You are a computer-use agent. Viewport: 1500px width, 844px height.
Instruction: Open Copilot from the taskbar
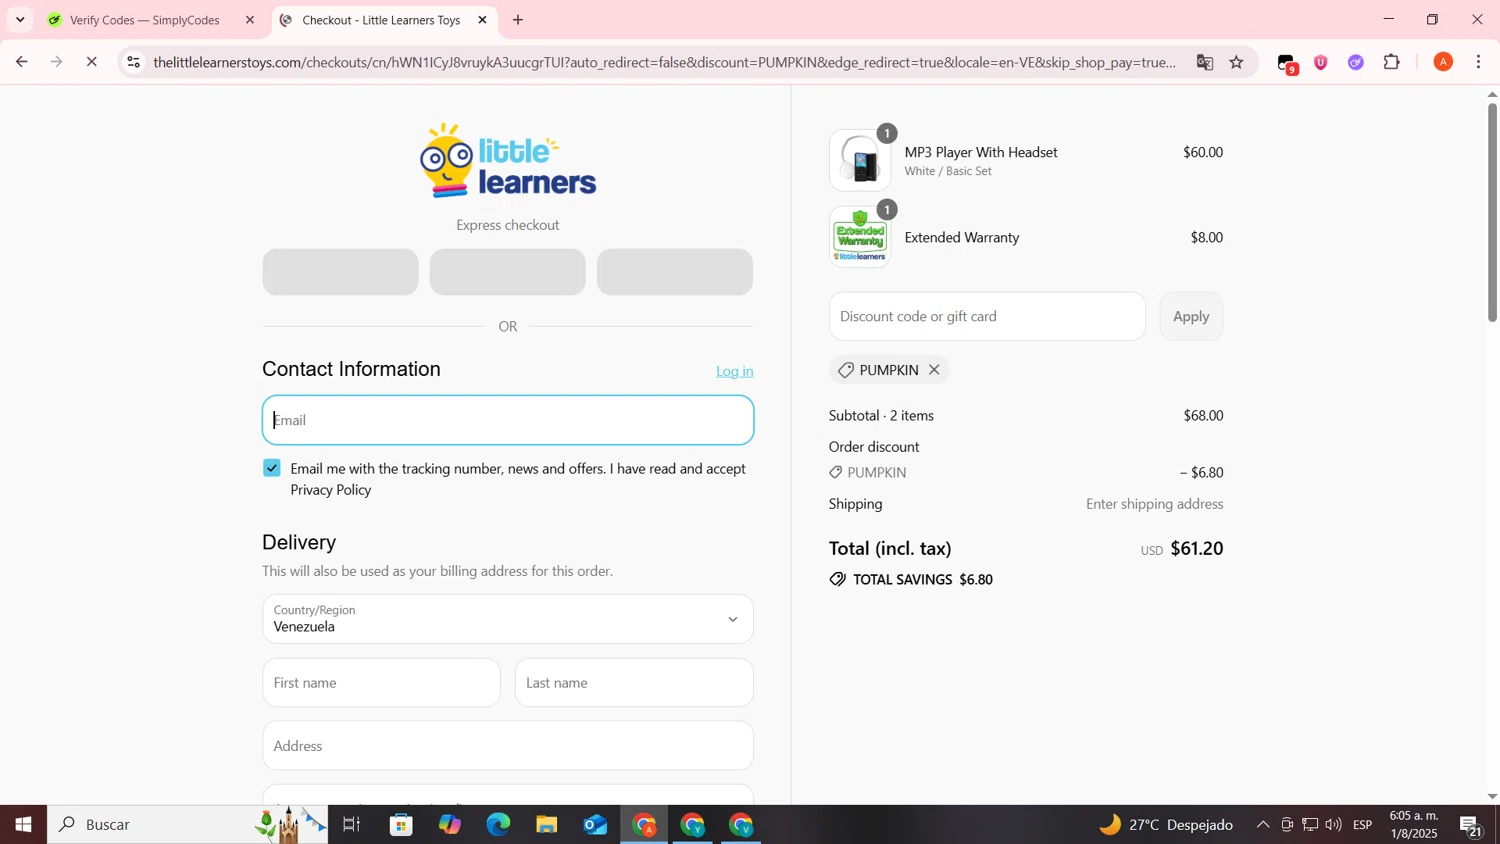[x=450, y=825]
